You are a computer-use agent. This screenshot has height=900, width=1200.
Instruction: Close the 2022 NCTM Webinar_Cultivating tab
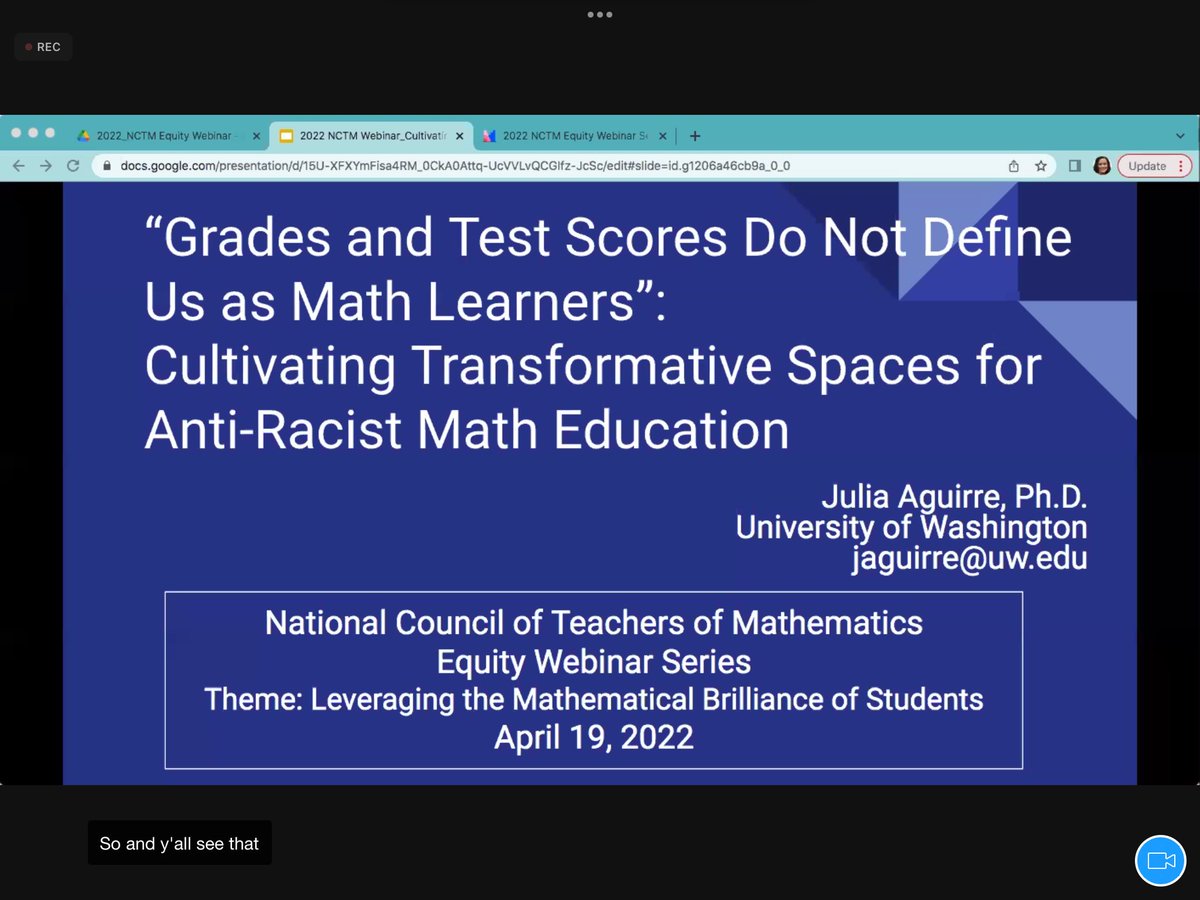coord(460,136)
